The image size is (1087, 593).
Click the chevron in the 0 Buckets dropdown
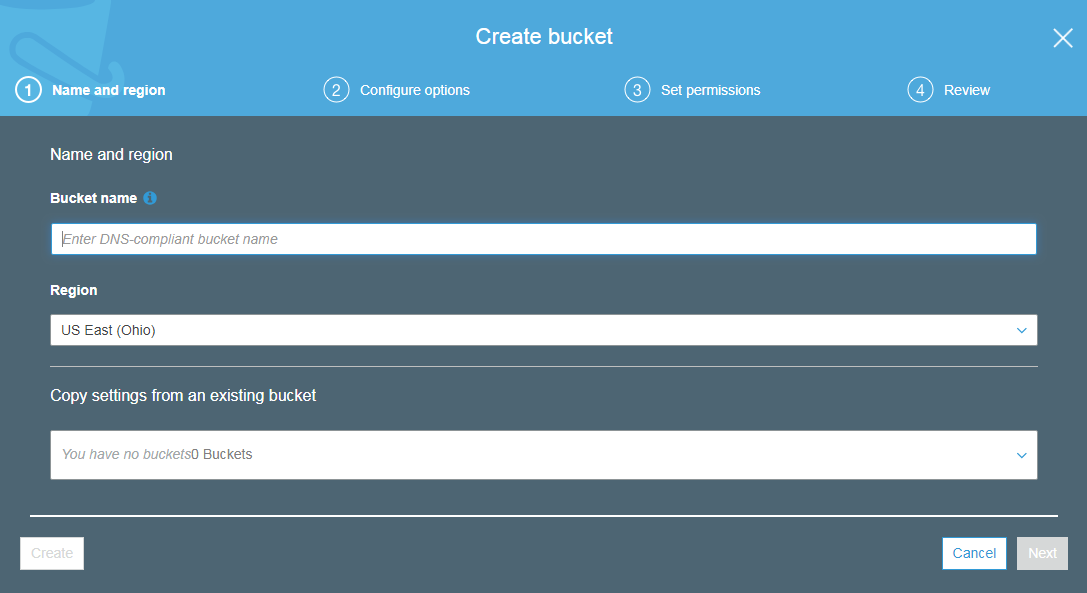click(1021, 456)
